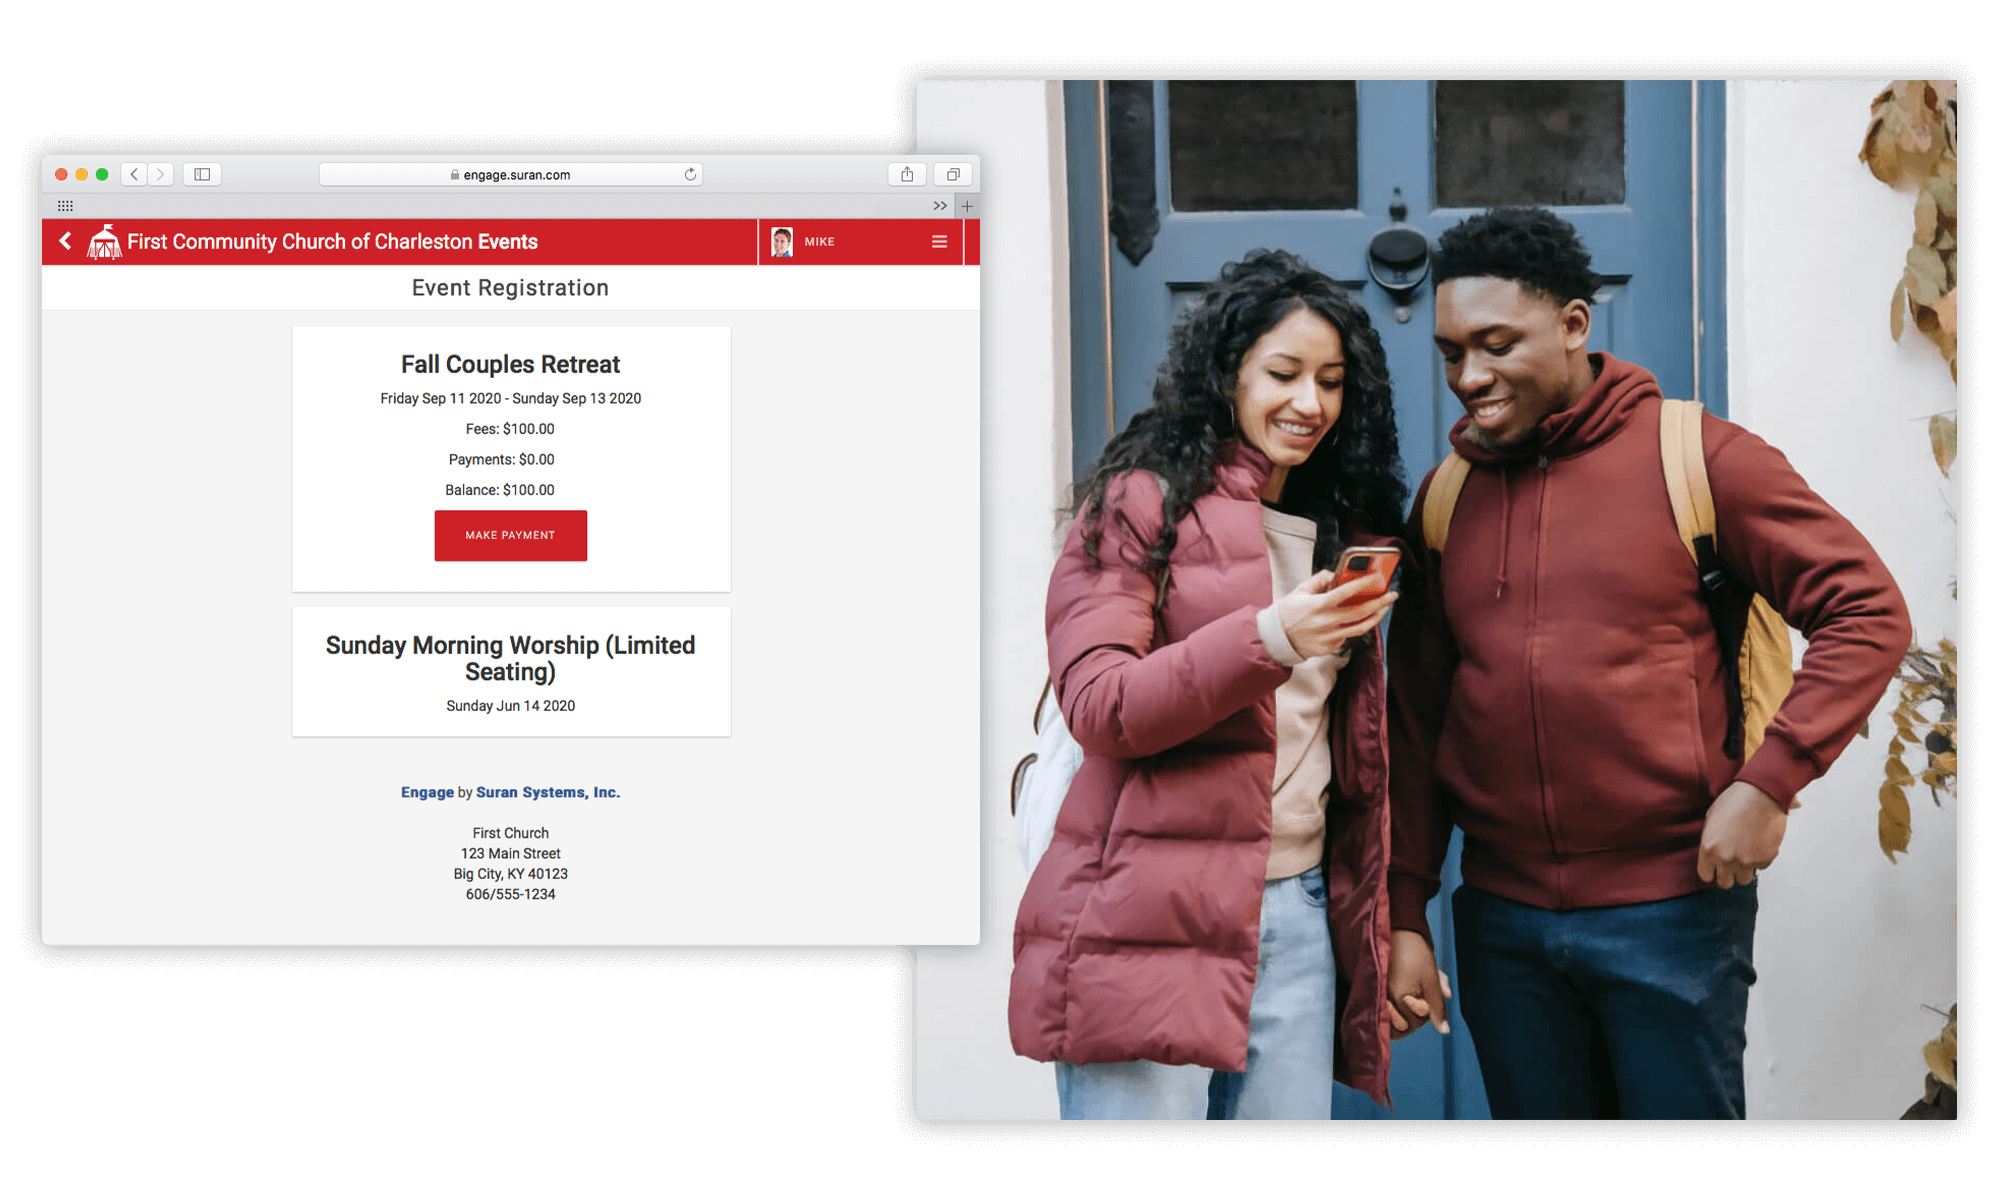Image resolution: width=2000 pixels, height=1200 pixels.
Task: Click the couple photo beside the browser
Action: pos(1436,600)
